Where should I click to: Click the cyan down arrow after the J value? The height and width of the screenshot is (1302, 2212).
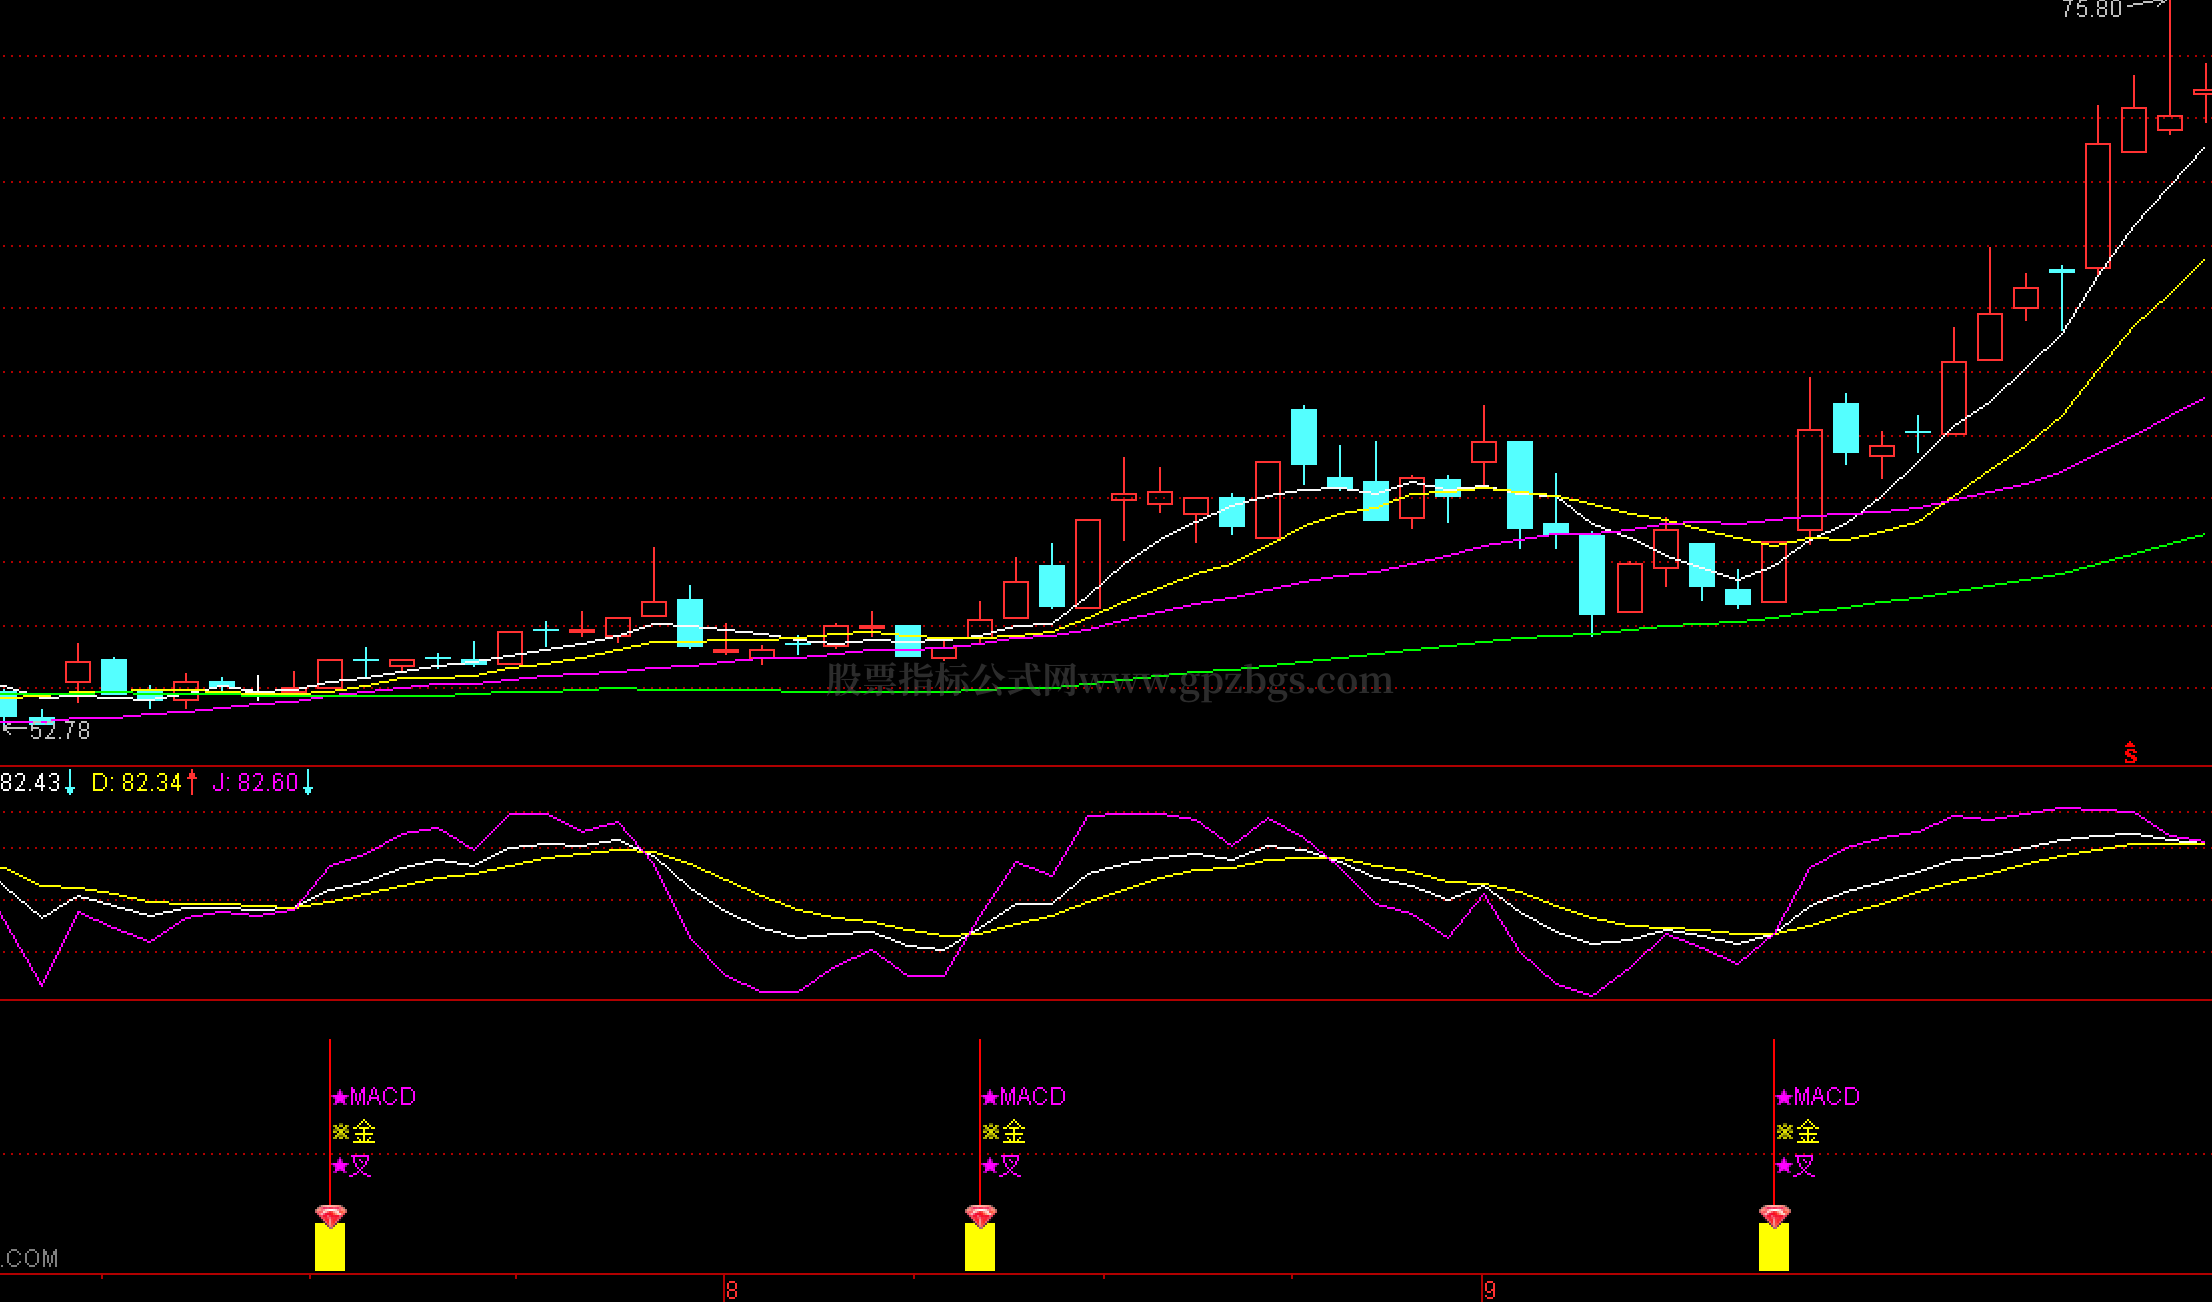tap(308, 782)
